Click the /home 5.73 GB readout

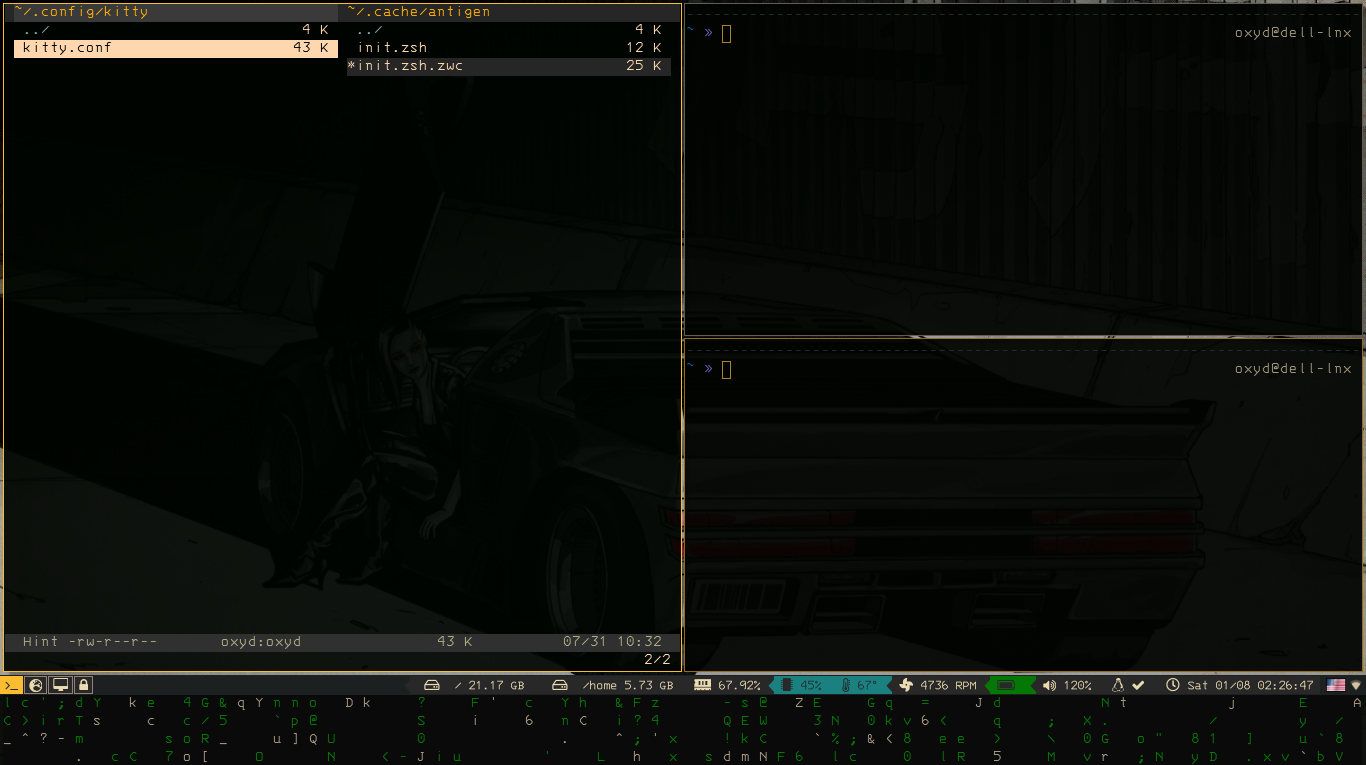[627, 685]
